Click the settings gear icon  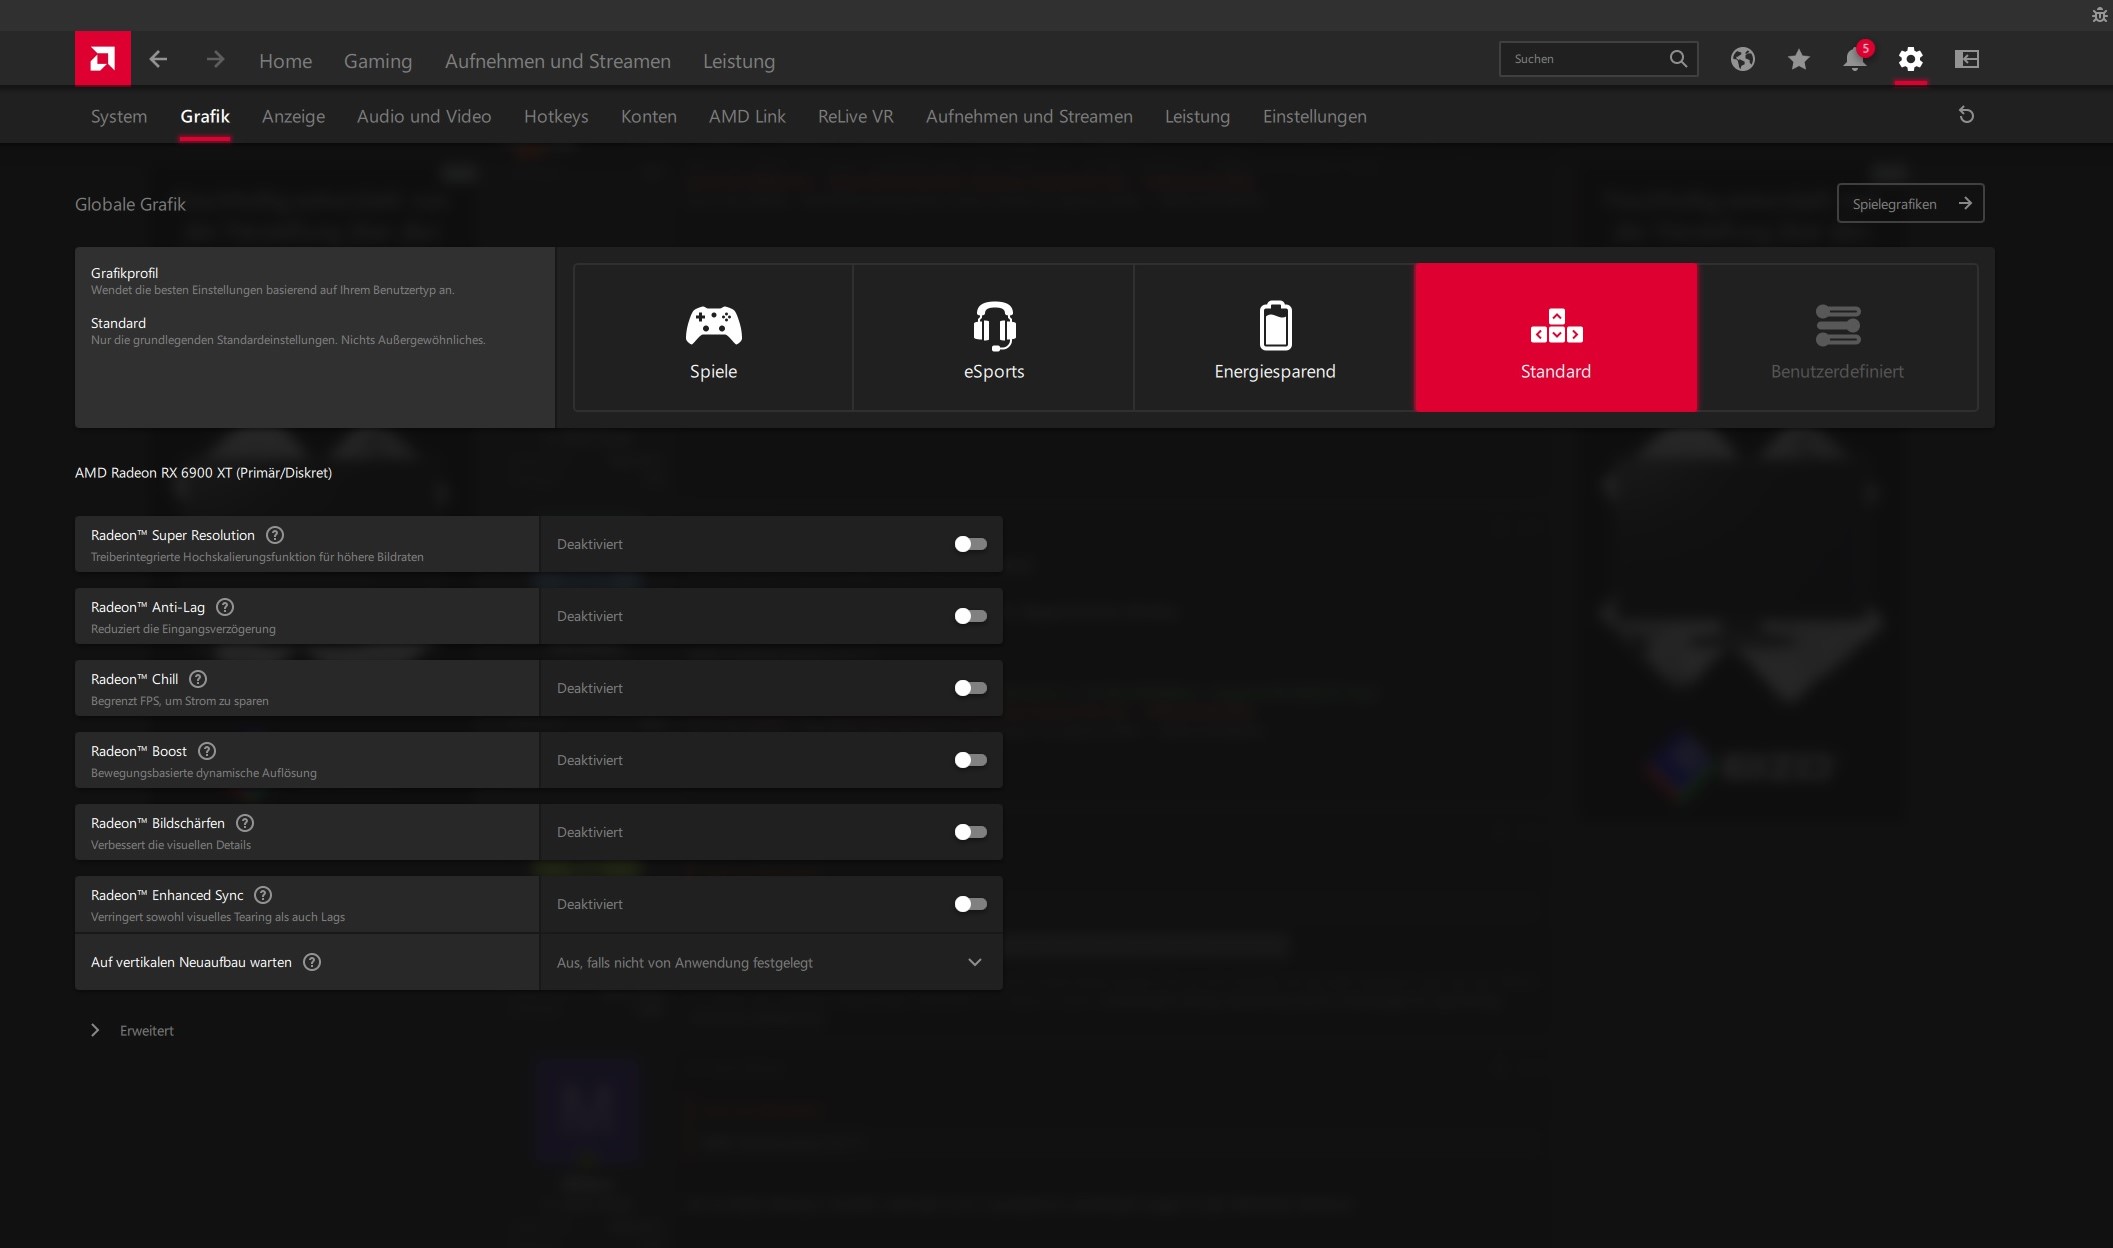point(1910,59)
